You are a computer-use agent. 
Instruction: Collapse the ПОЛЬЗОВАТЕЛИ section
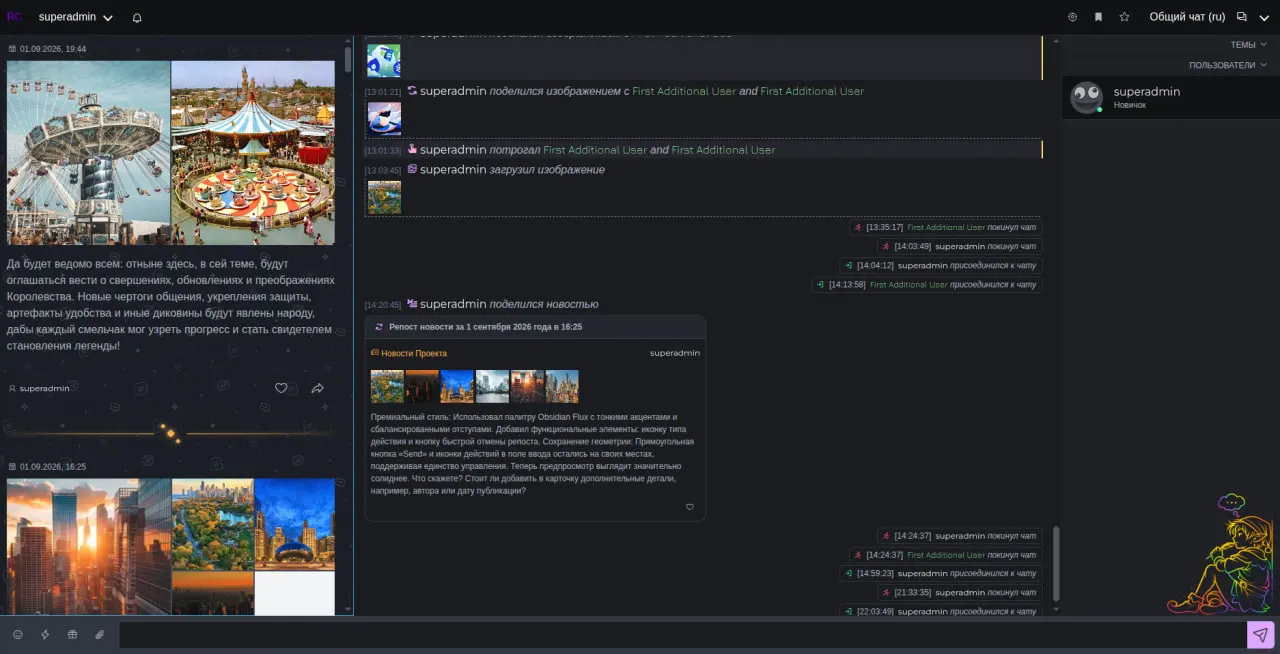pos(1228,65)
